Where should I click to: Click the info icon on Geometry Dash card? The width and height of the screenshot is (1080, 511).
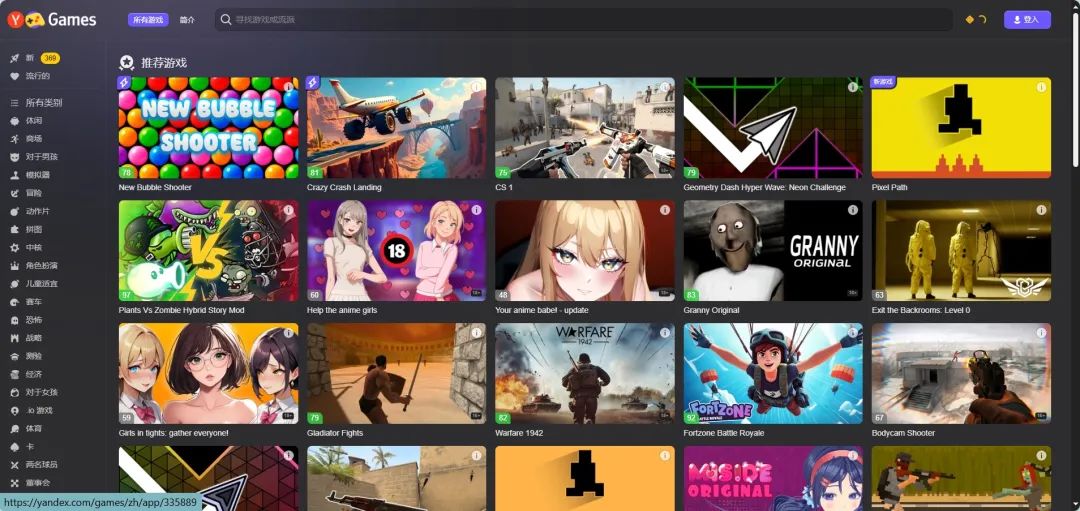pyautogui.click(x=853, y=87)
